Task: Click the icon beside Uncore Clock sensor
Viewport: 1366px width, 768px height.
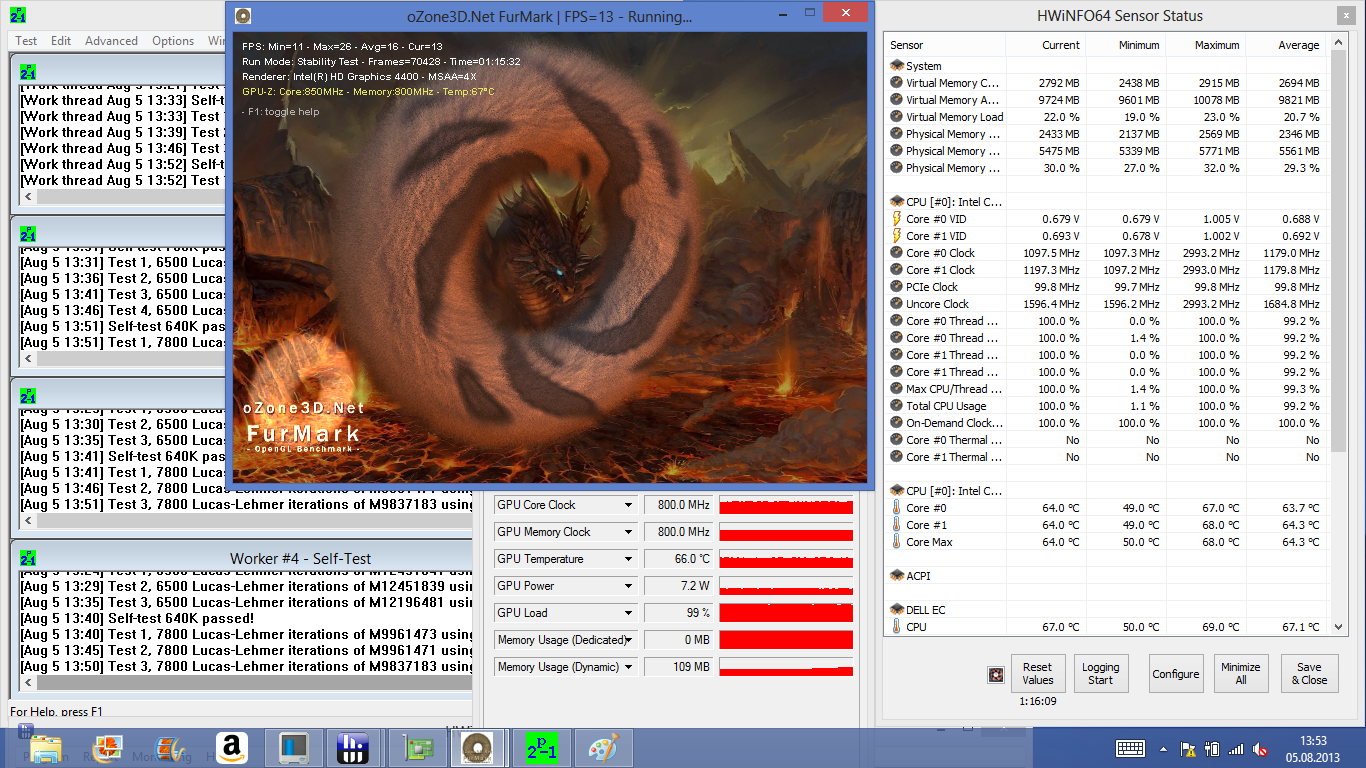Action: (896, 304)
